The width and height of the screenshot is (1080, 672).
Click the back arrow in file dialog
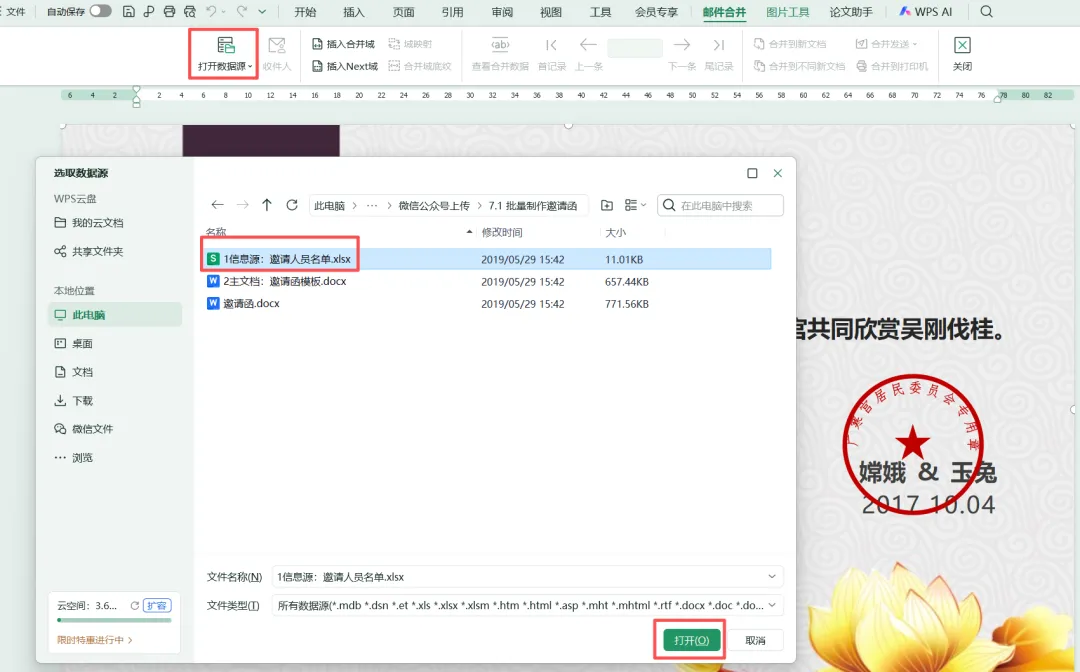[x=218, y=205]
